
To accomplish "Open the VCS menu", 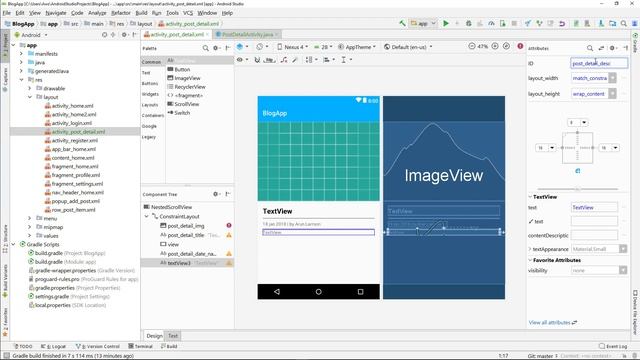I will coord(188,13).
